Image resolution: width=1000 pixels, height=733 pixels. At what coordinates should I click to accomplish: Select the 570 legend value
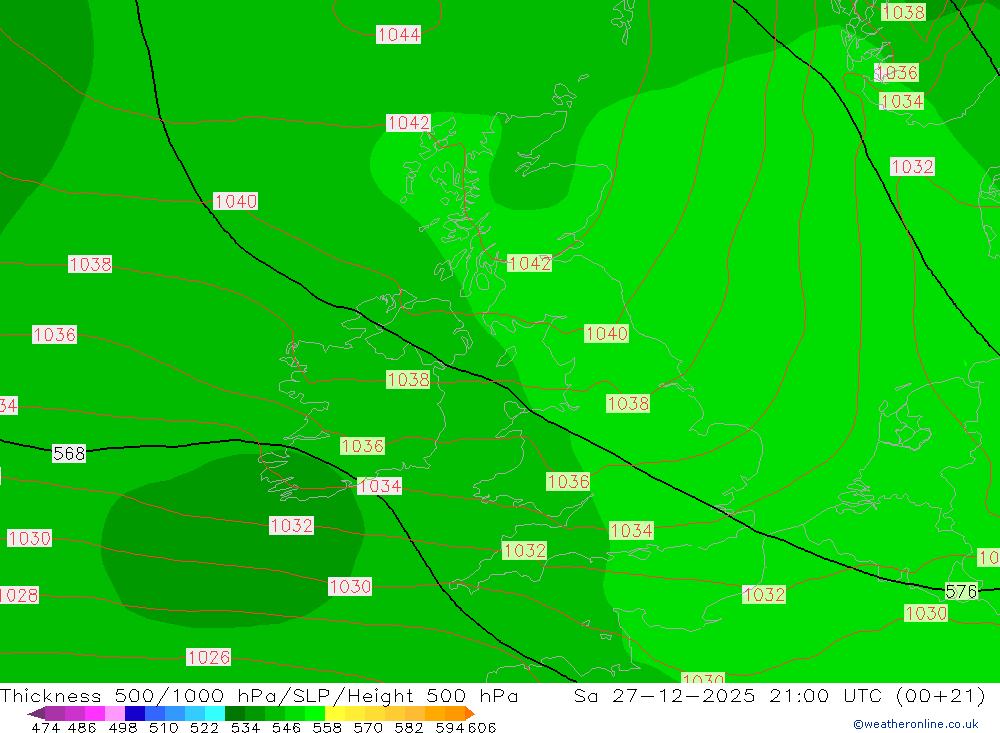[367, 727]
